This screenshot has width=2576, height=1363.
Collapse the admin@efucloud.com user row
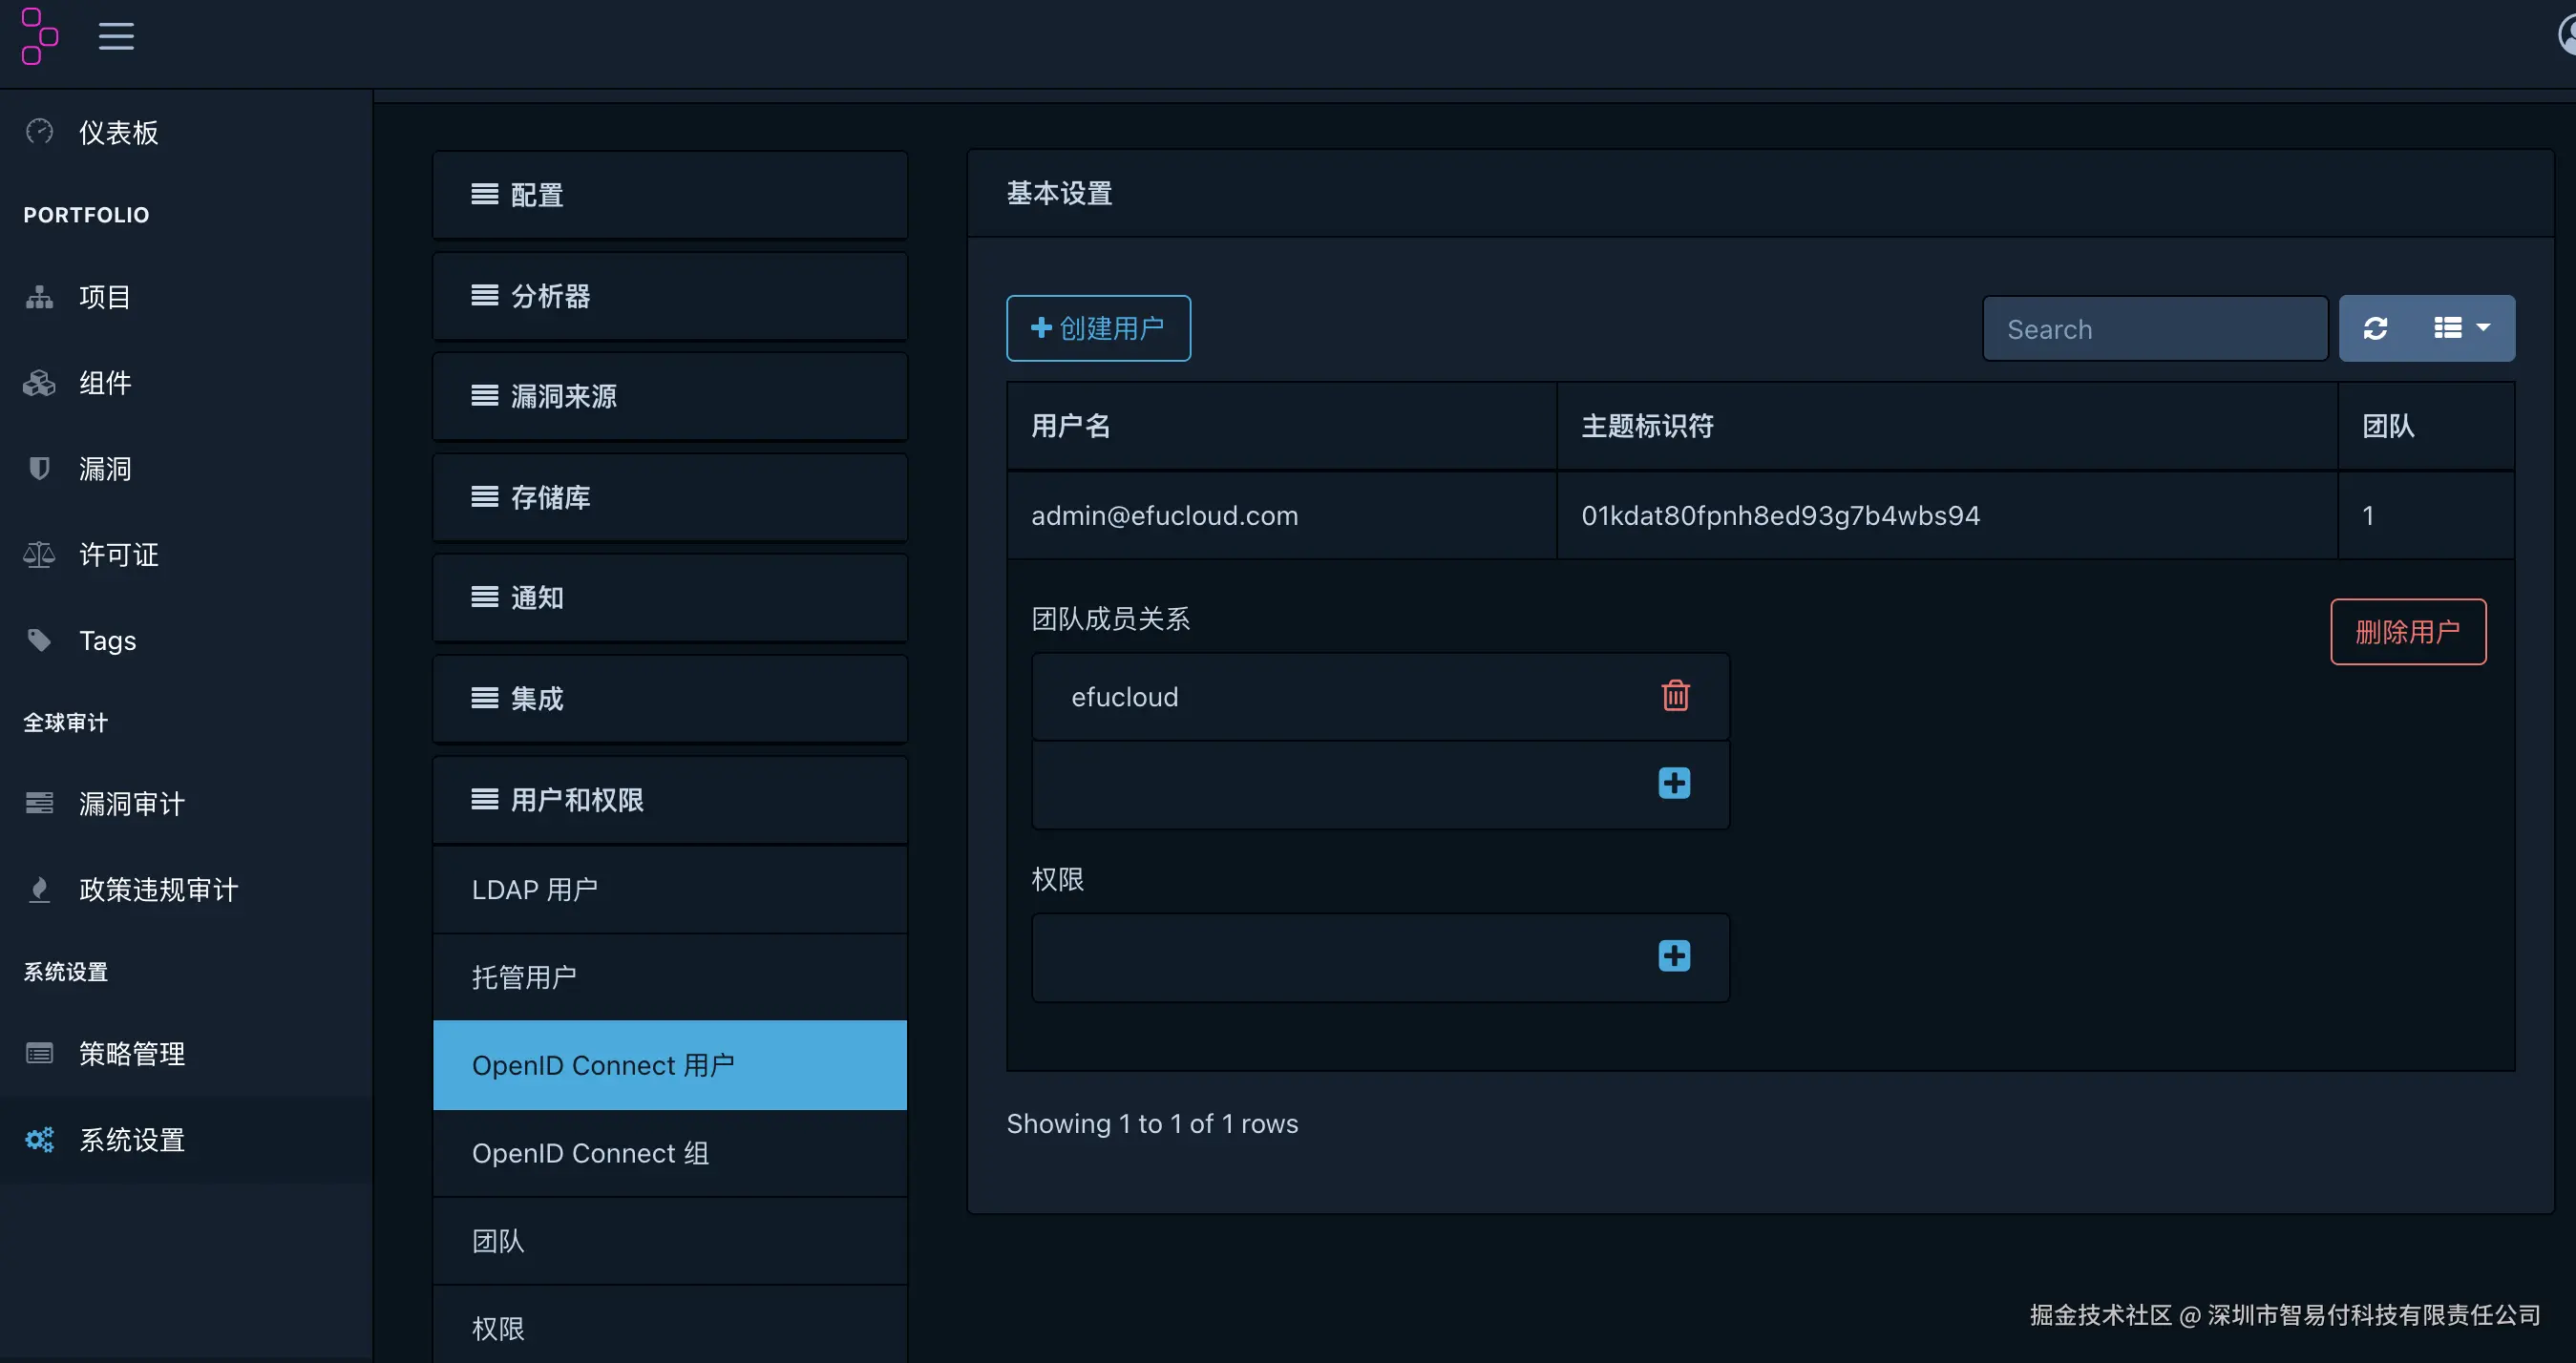[1164, 515]
